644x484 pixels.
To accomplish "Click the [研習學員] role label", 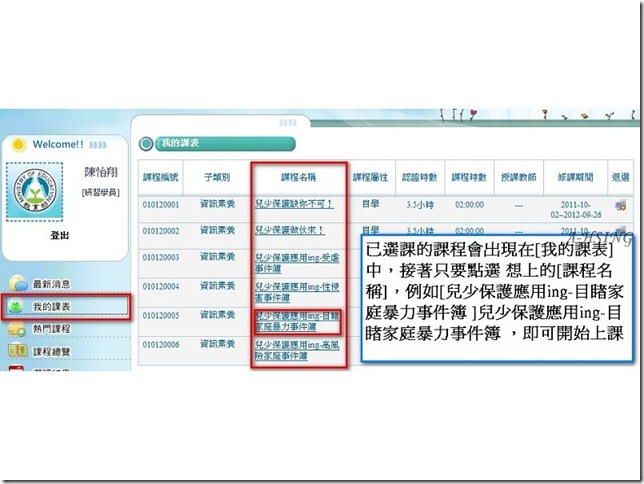I will click(101, 192).
